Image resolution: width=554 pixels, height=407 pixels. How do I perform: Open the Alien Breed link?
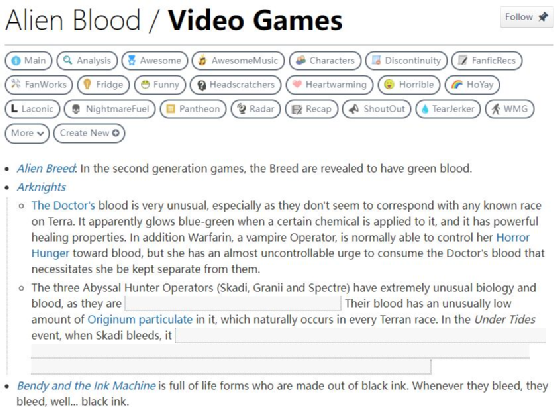[x=46, y=169]
